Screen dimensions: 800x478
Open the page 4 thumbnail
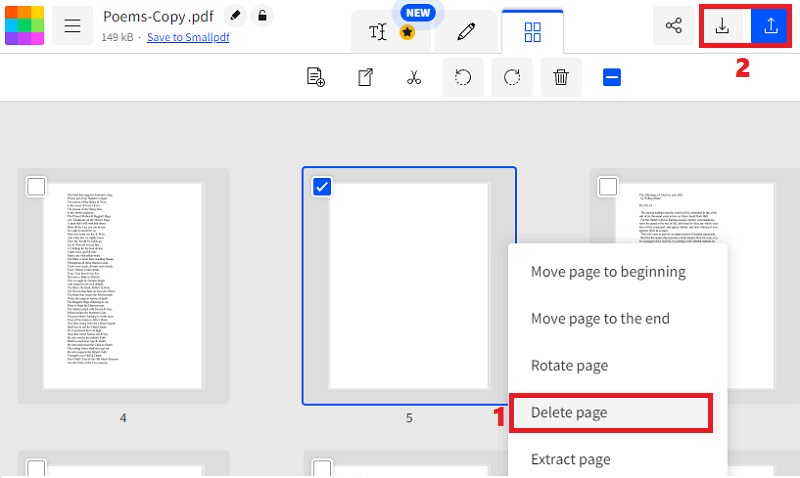point(123,286)
